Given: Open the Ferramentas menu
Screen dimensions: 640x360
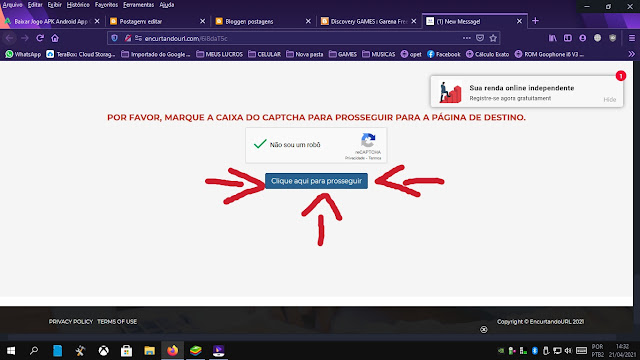Looking at the screenshot, I should click(x=138, y=5).
